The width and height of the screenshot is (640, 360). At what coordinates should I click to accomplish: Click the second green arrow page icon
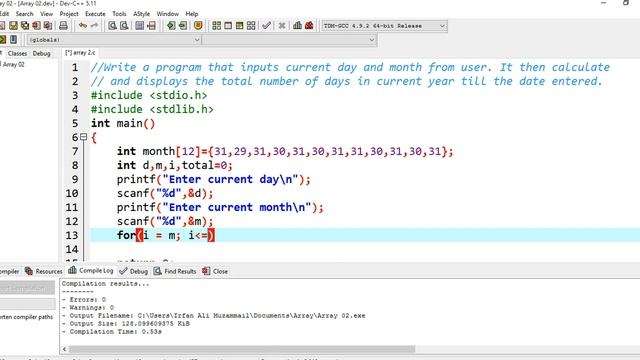[182, 26]
